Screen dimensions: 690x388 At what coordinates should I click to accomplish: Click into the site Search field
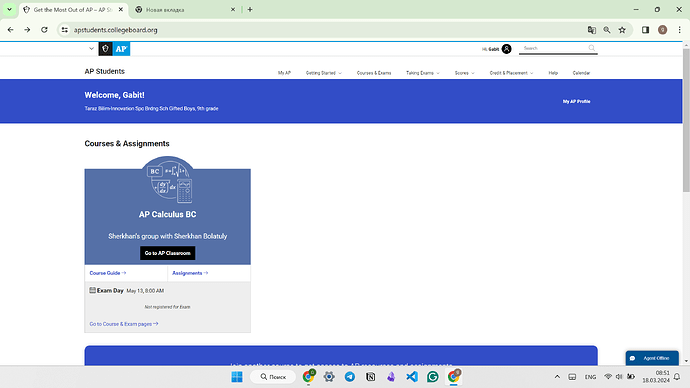click(554, 48)
